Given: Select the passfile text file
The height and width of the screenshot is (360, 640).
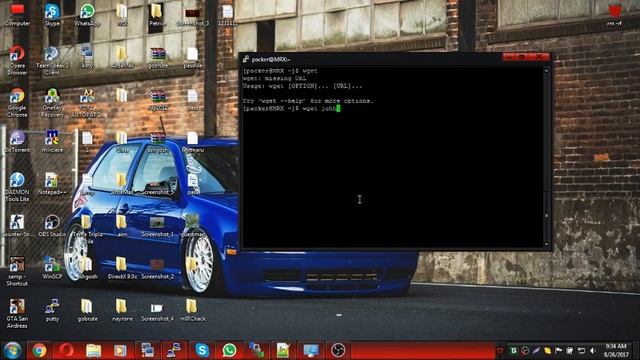Looking at the screenshot, I should pyautogui.click(x=192, y=58).
